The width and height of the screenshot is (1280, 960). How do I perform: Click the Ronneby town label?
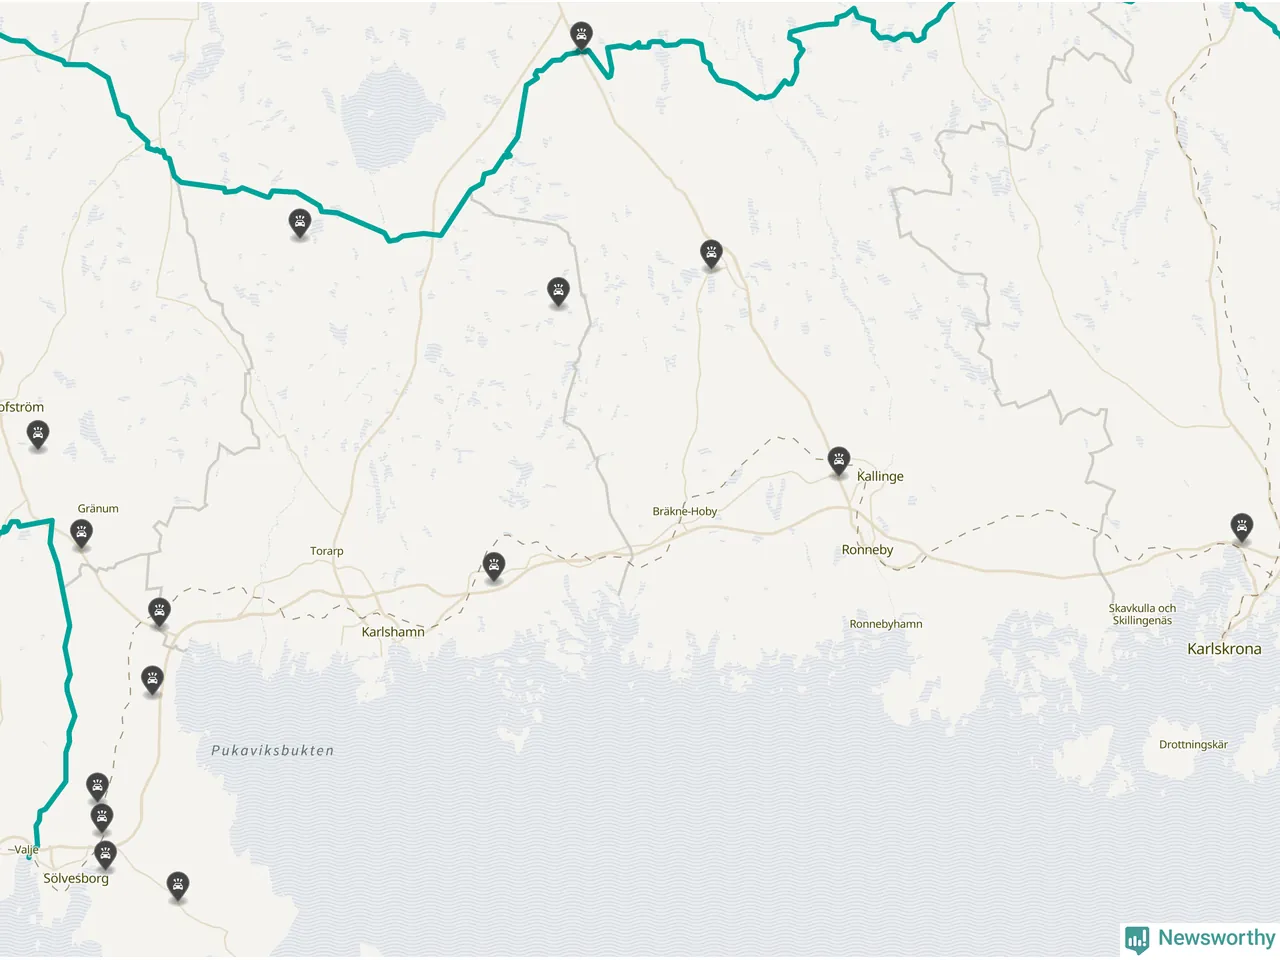(867, 550)
